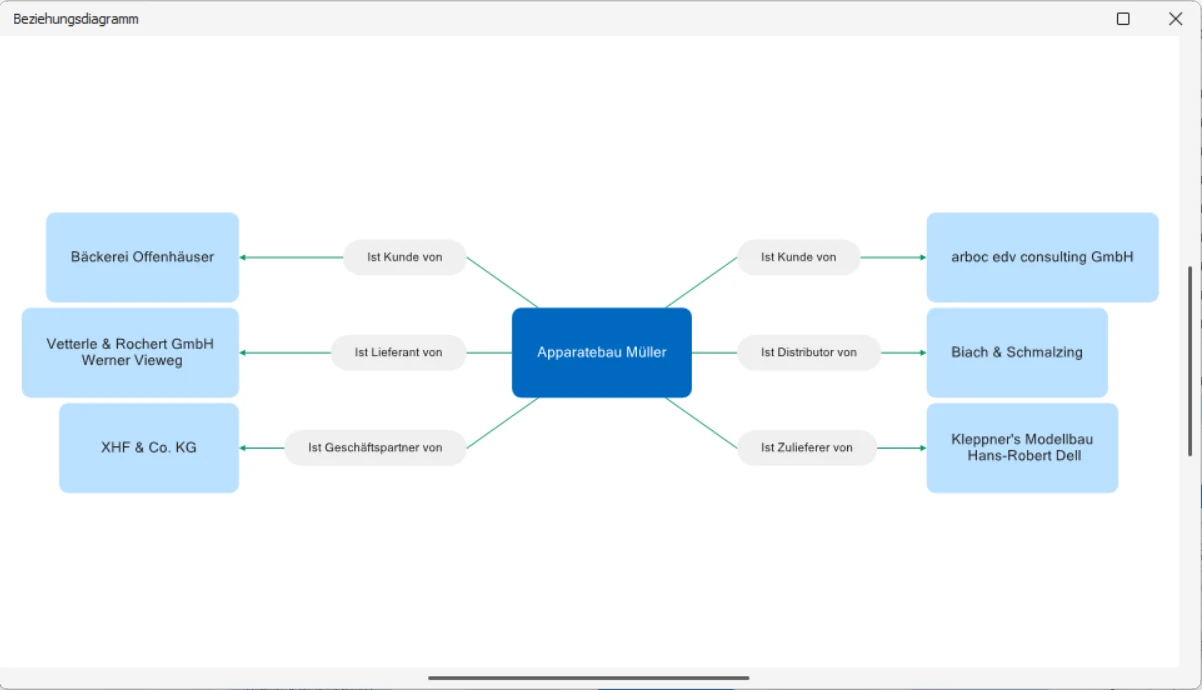1202x690 pixels.
Task: Select the 'Ist Distributor von' relation label
Action: point(809,352)
